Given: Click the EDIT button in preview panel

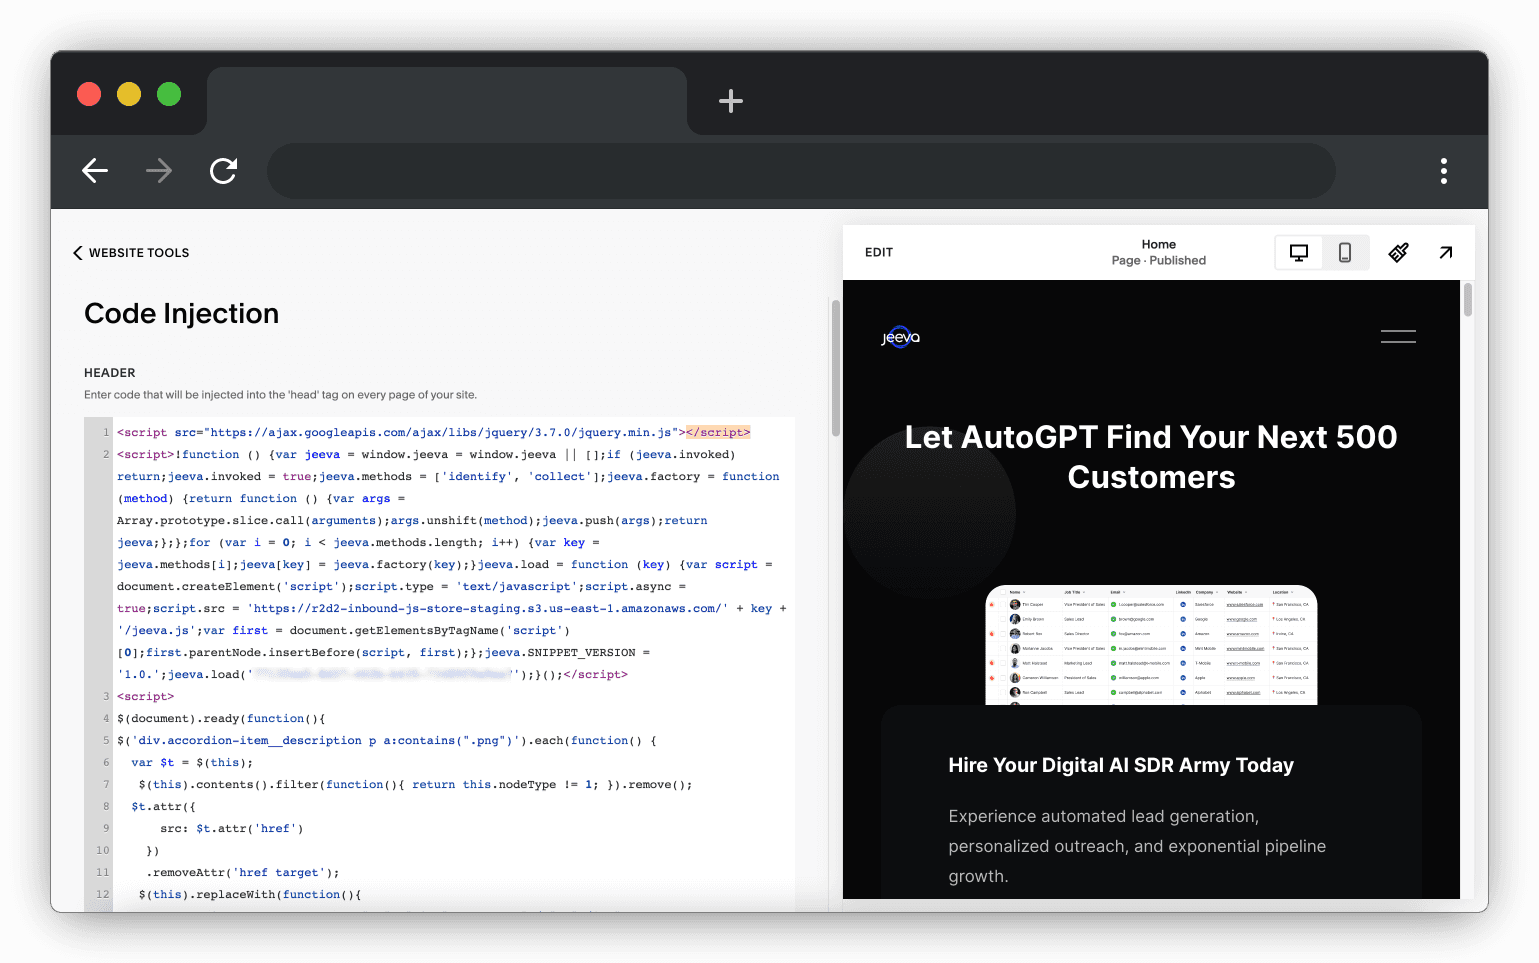Looking at the screenshot, I should tap(879, 253).
